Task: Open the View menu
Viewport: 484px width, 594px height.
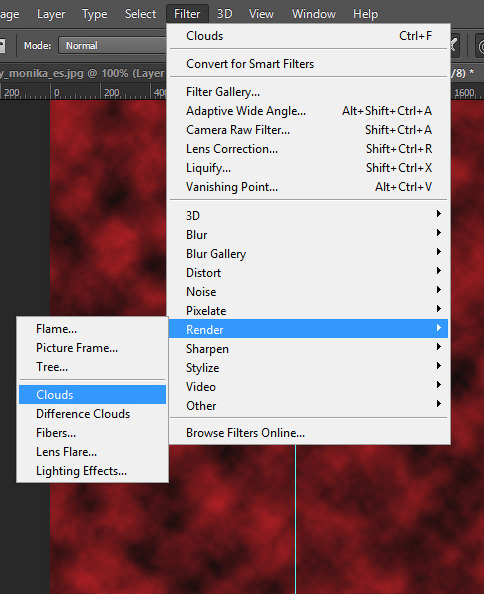Action: (261, 14)
